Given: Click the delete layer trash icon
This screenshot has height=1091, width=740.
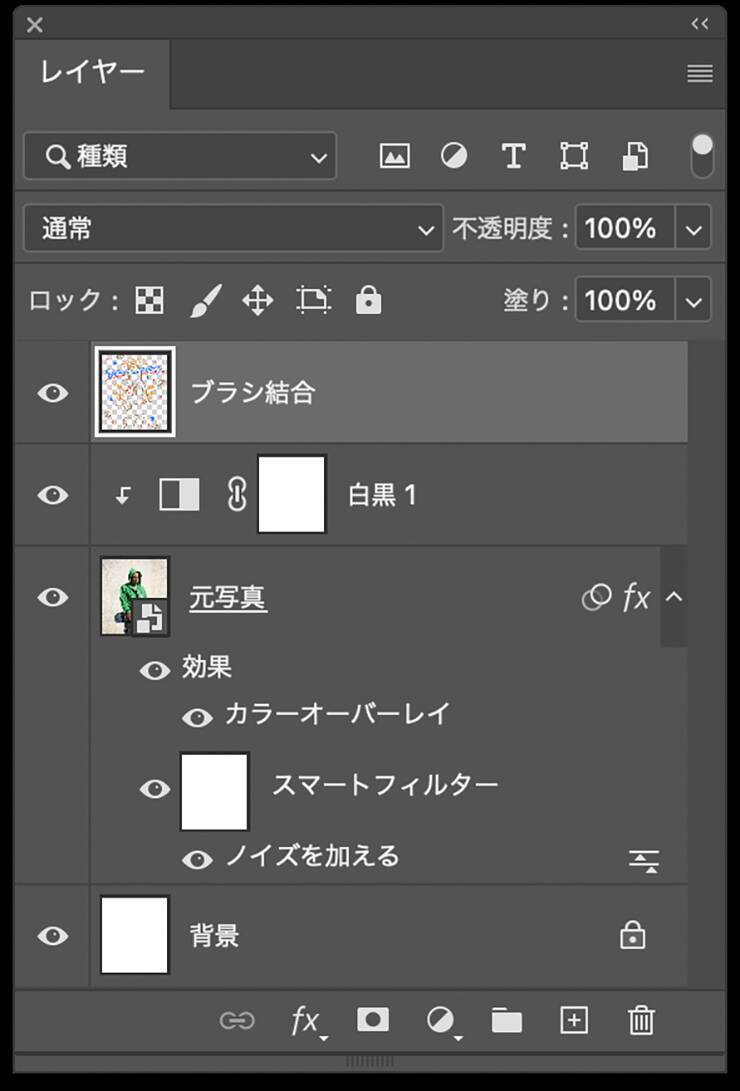Looking at the screenshot, I should (641, 1020).
